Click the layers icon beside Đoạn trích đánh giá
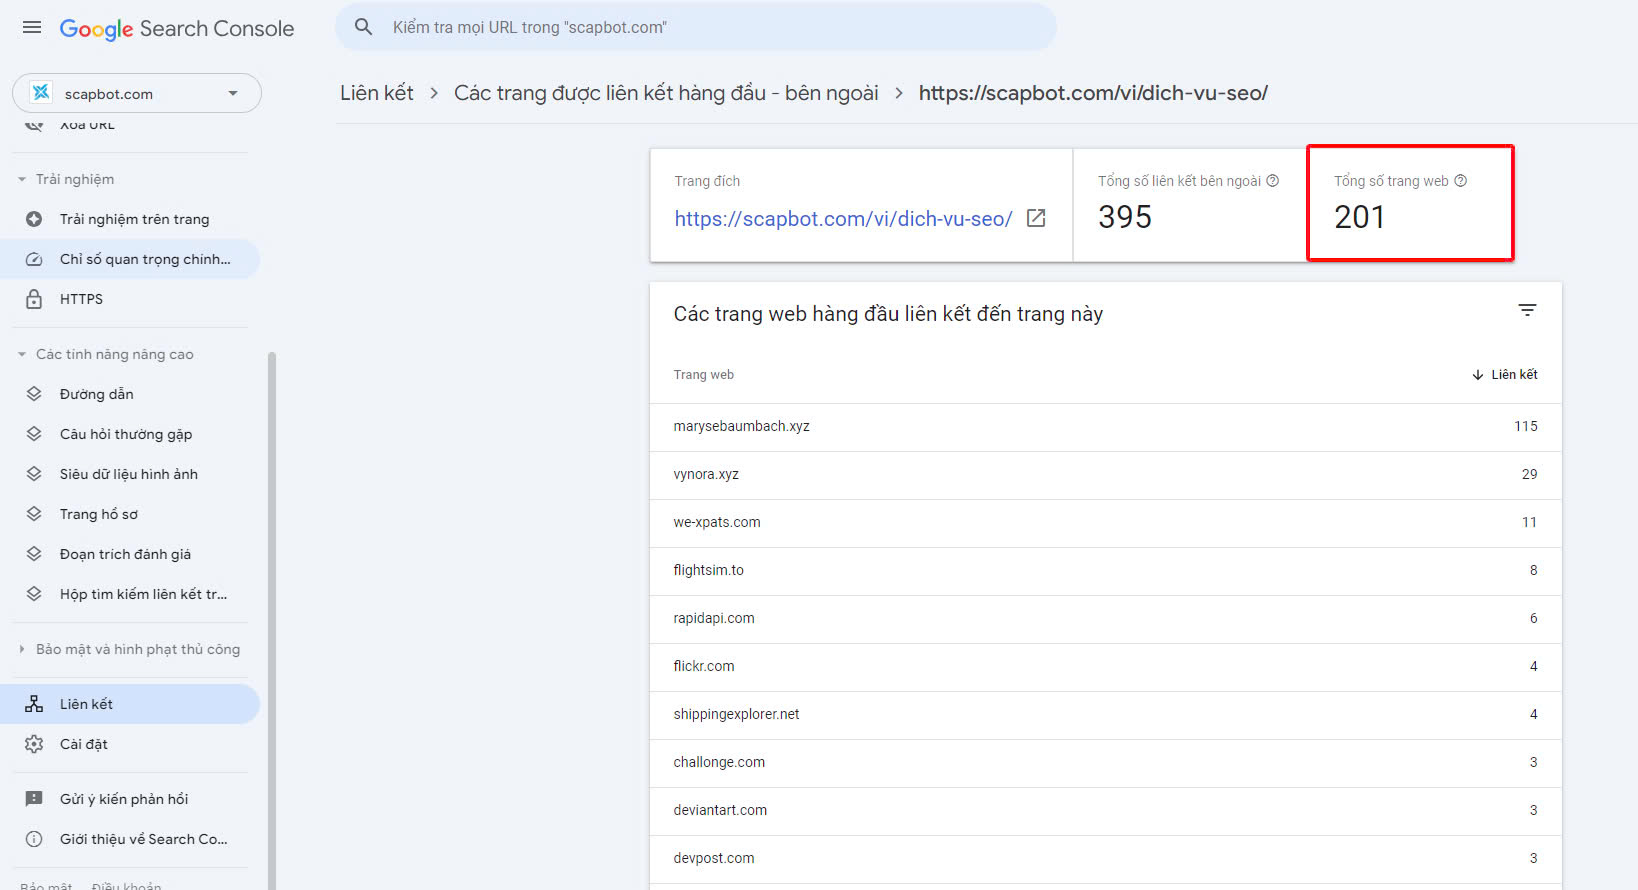The image size is (1638, 890). click(34, 554)
